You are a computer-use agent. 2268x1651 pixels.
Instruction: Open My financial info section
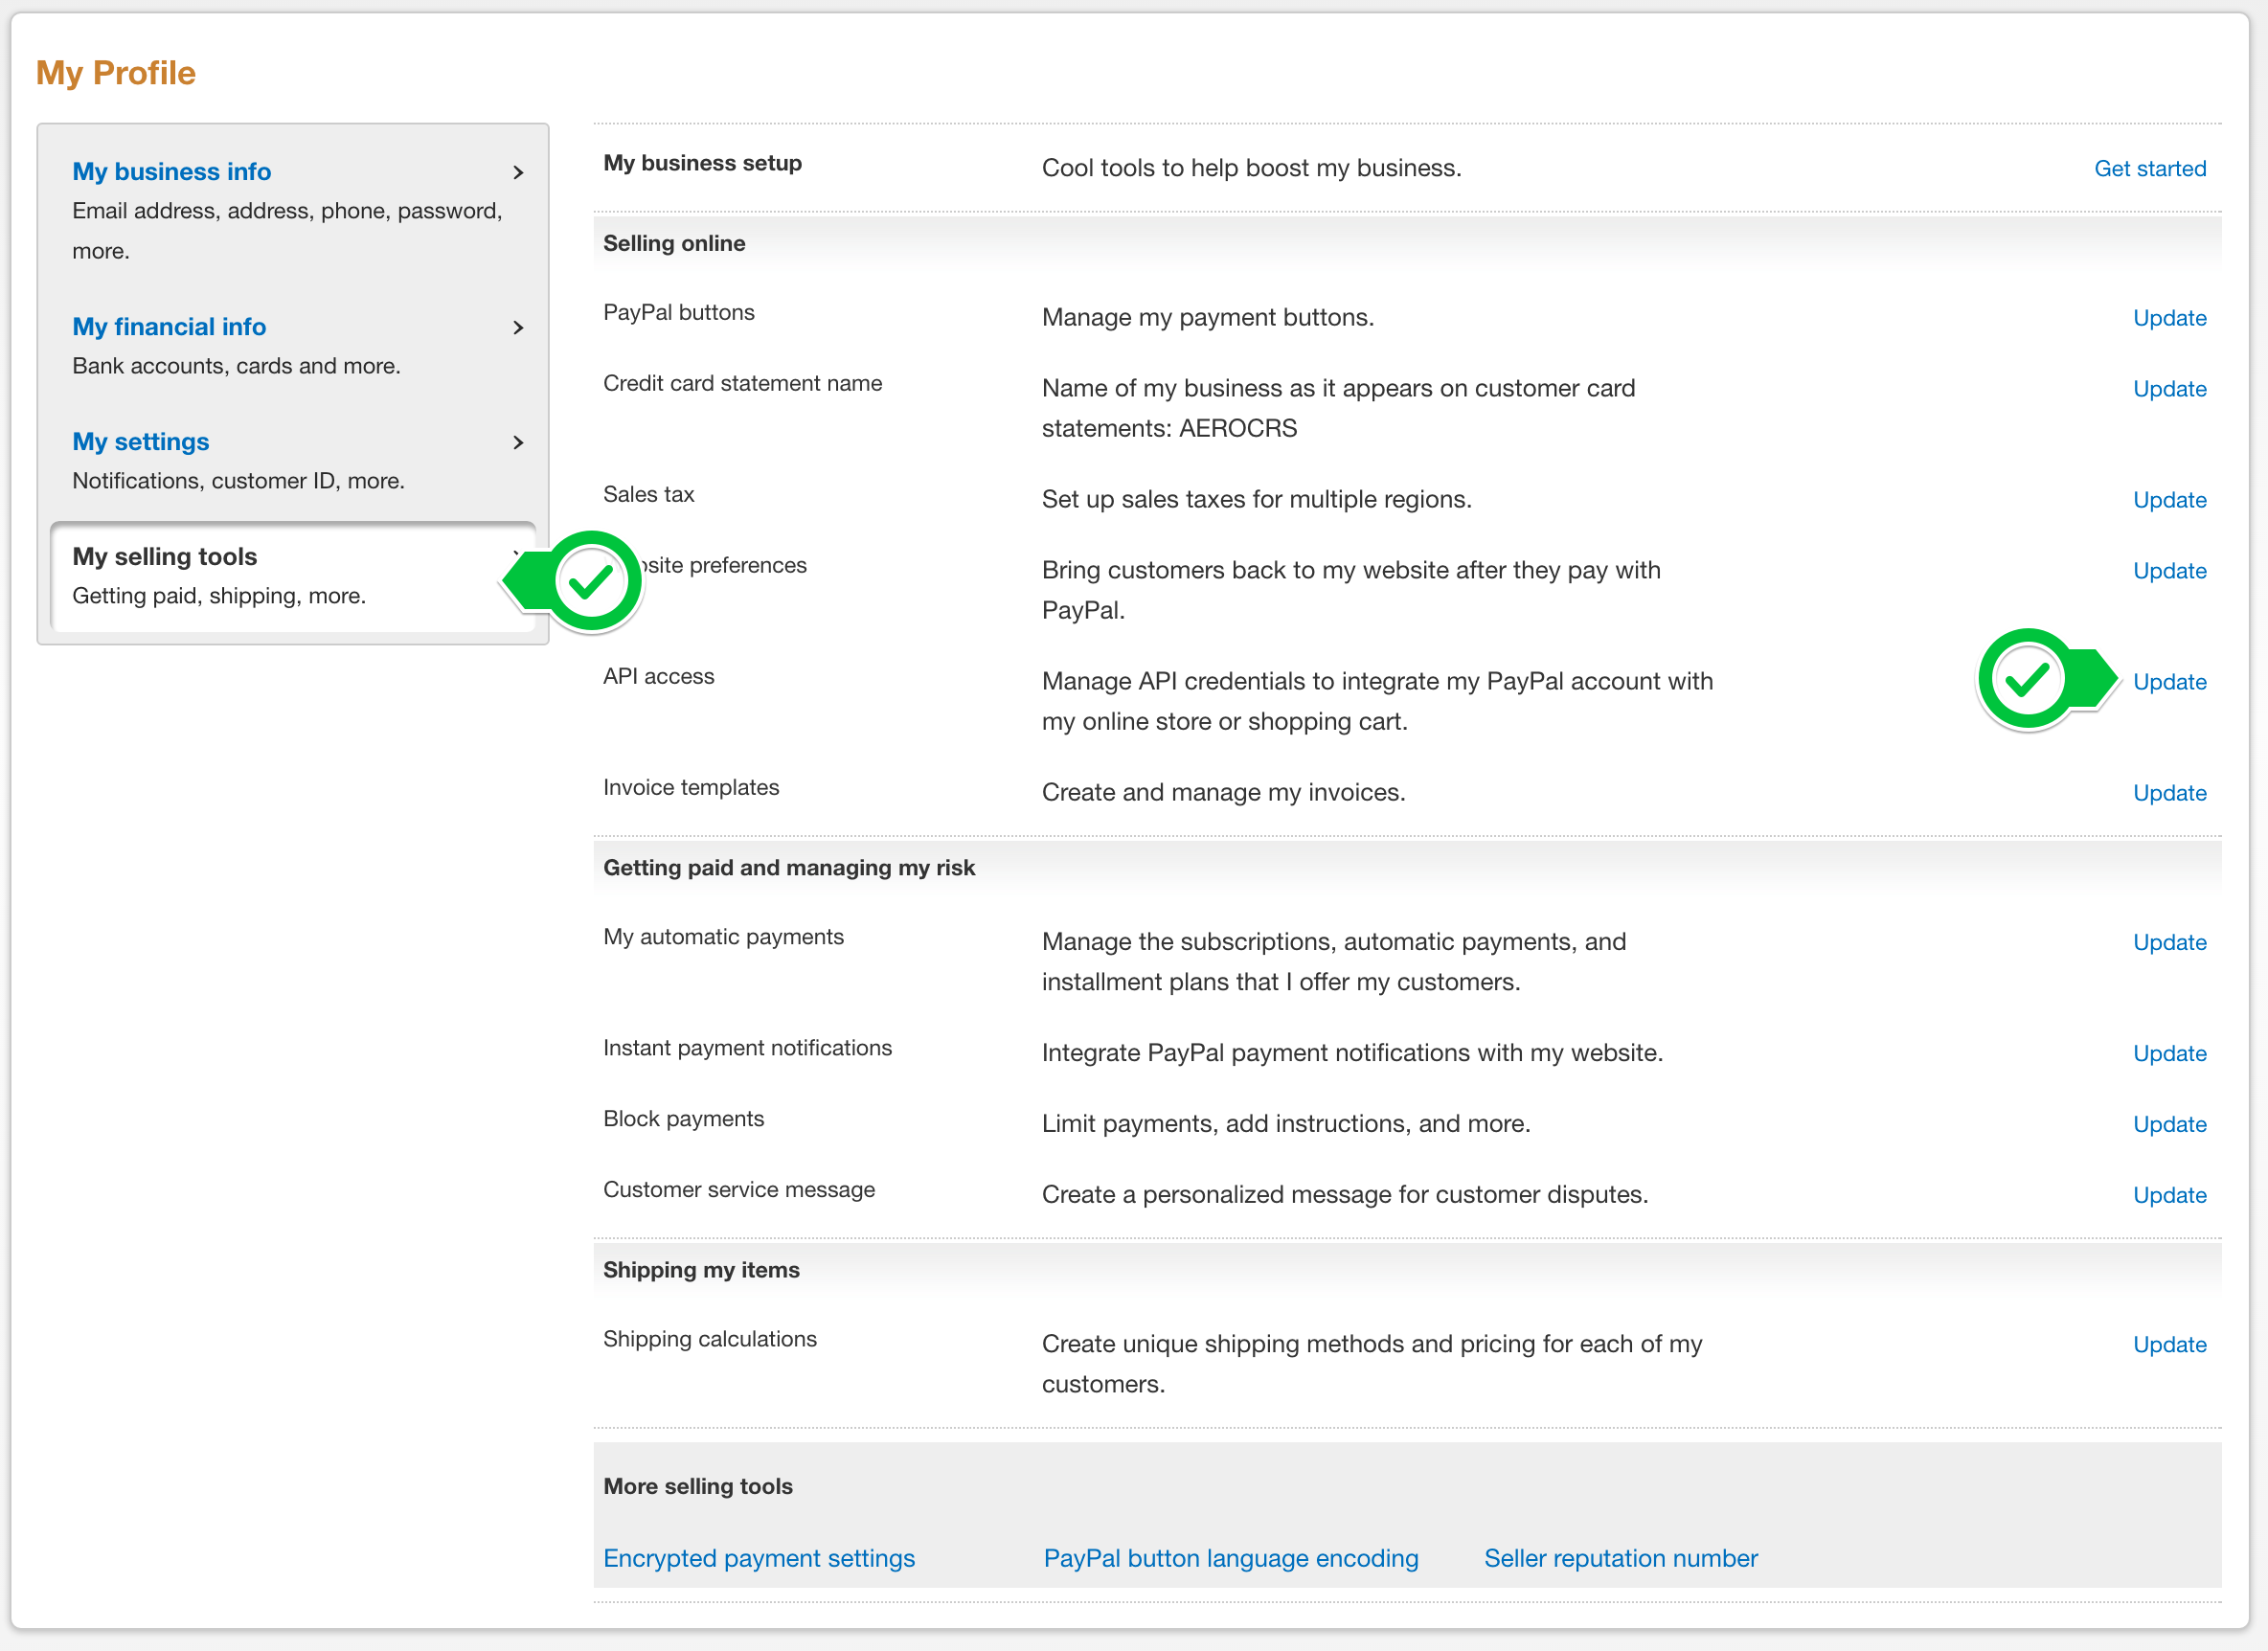[169, 327]
